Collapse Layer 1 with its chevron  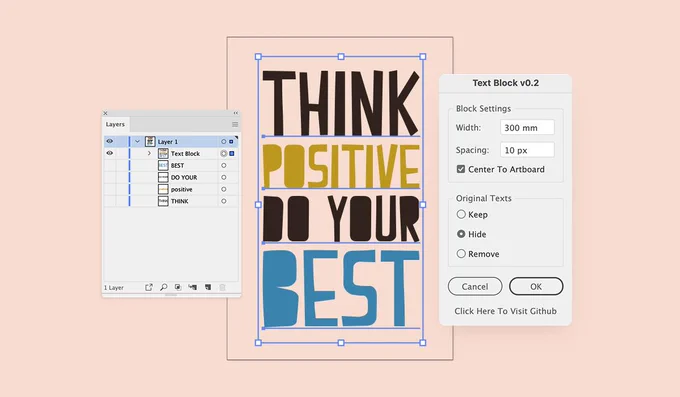pyautogui.click(x=137, y=141)
